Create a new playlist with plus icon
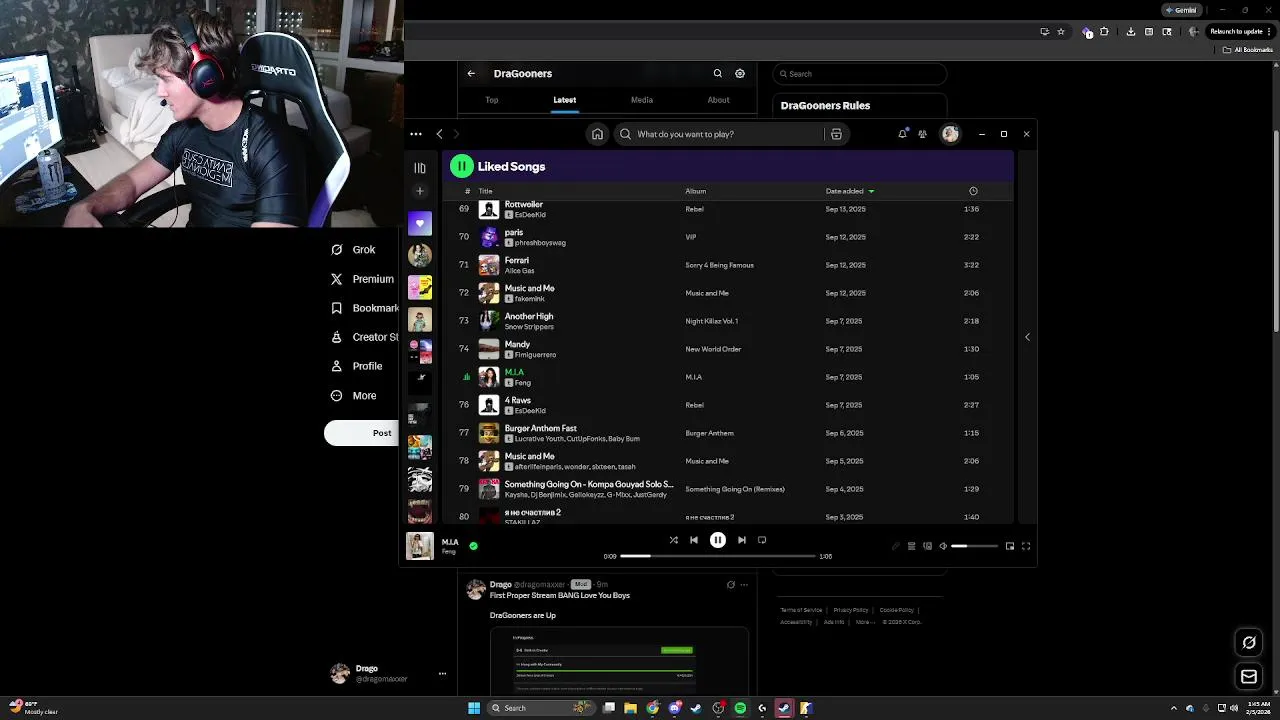 click(420, 191)
